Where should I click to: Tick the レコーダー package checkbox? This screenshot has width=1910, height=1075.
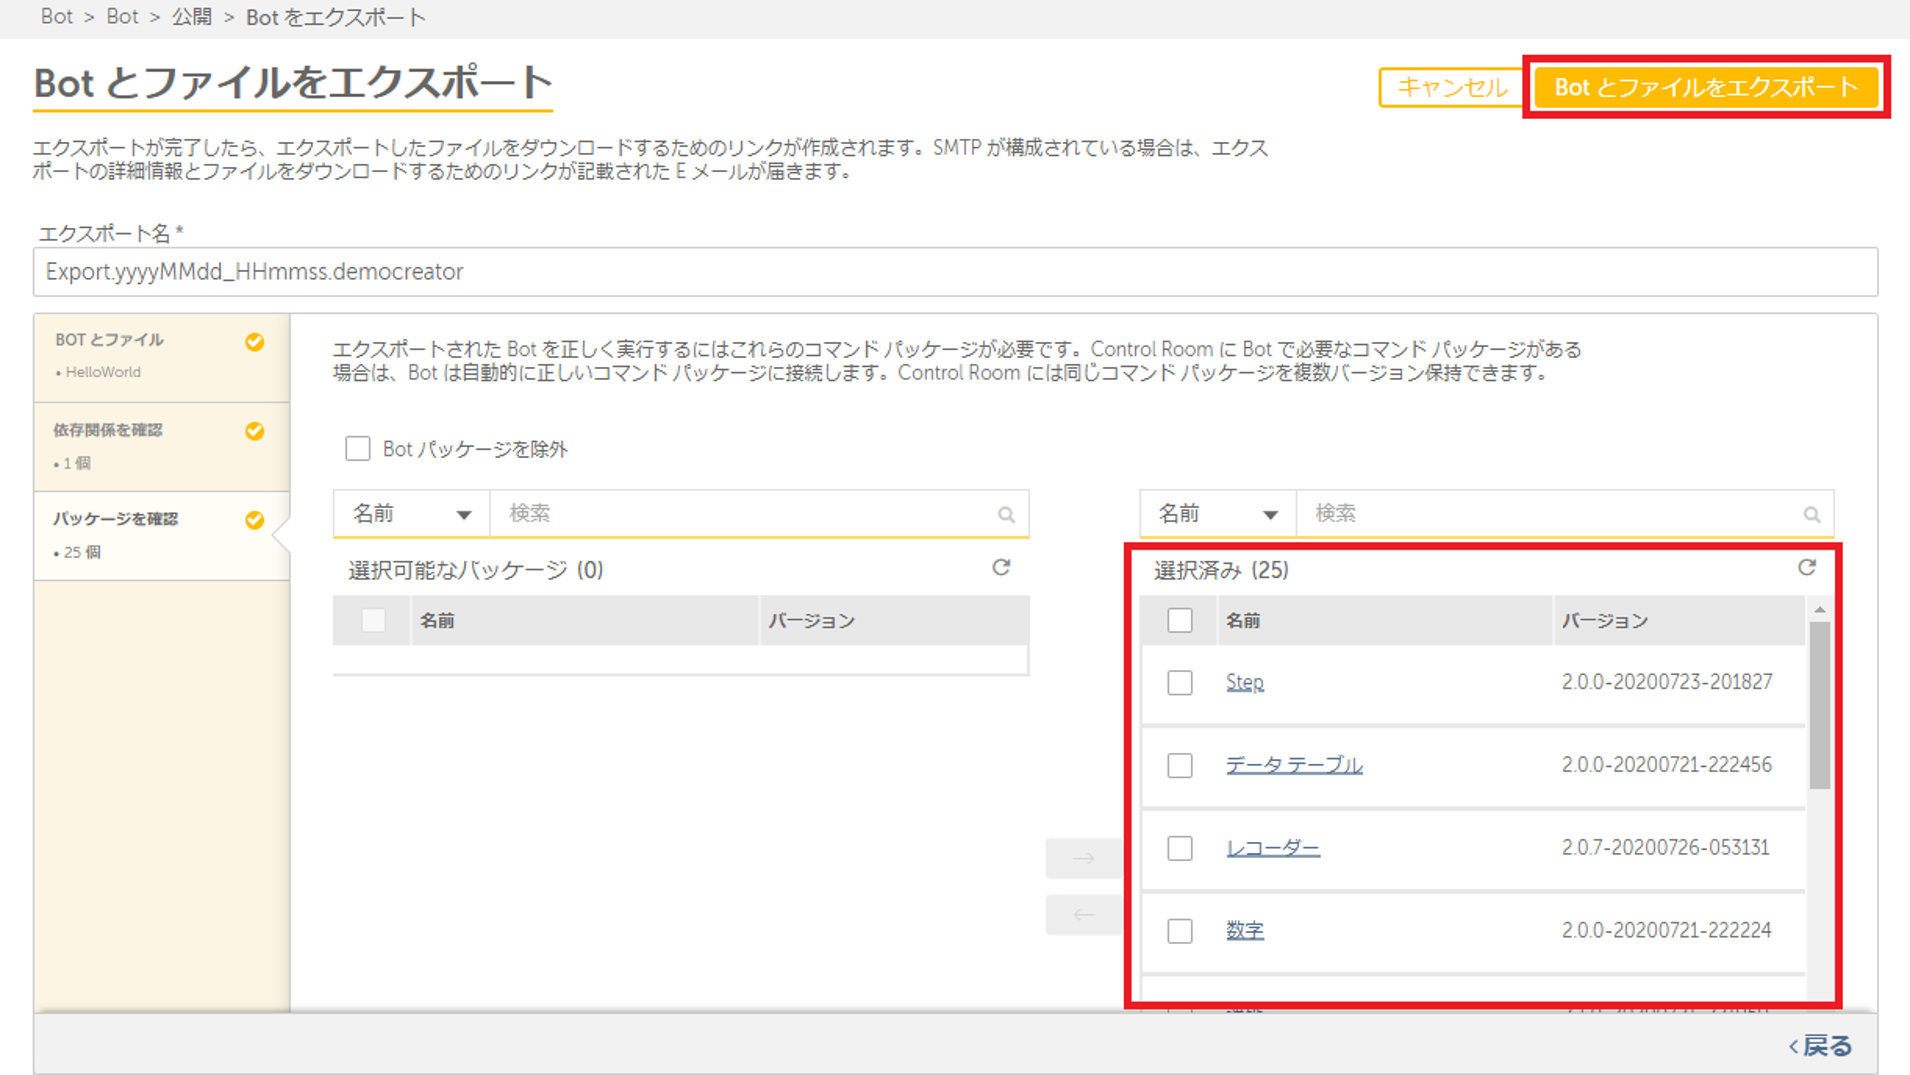click(x=1180, y=849)
